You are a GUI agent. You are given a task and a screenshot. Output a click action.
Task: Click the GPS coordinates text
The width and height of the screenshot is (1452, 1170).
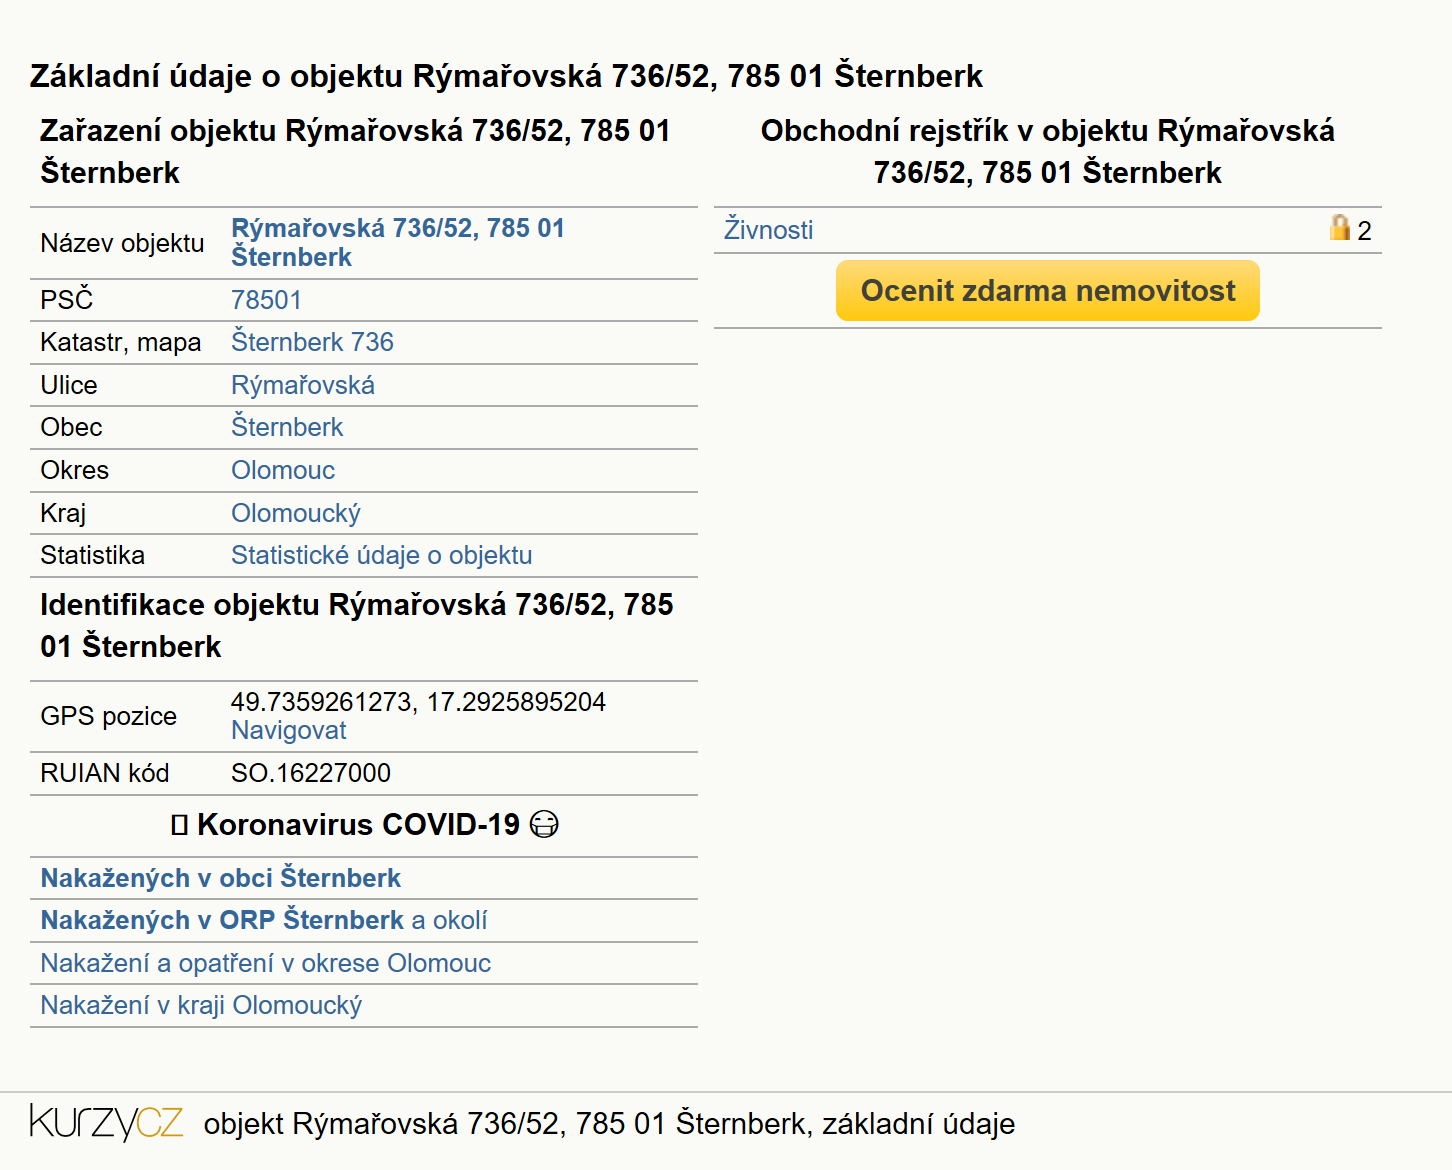point(418,702)
